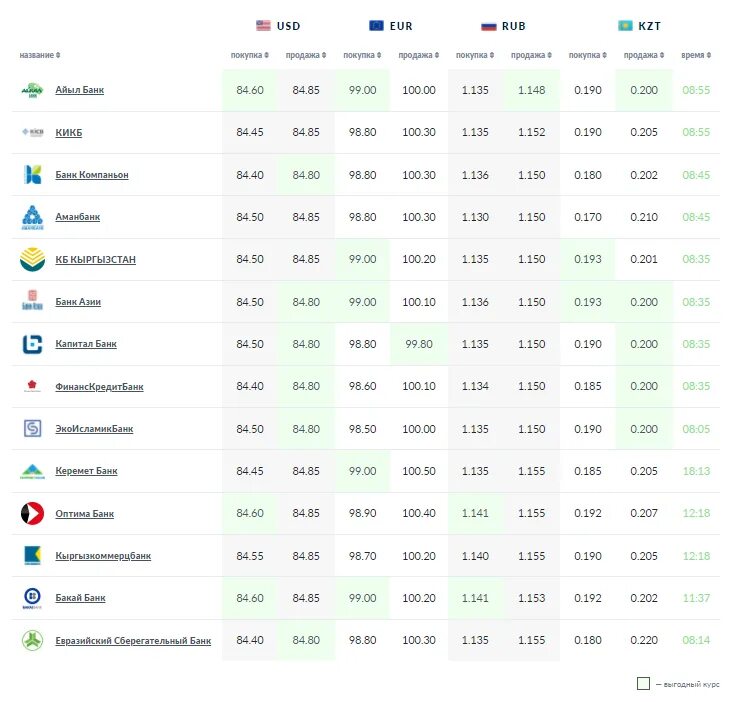Open the Банк Компаньон link
The image size is (734, 702).
click(x=92, y=175)
